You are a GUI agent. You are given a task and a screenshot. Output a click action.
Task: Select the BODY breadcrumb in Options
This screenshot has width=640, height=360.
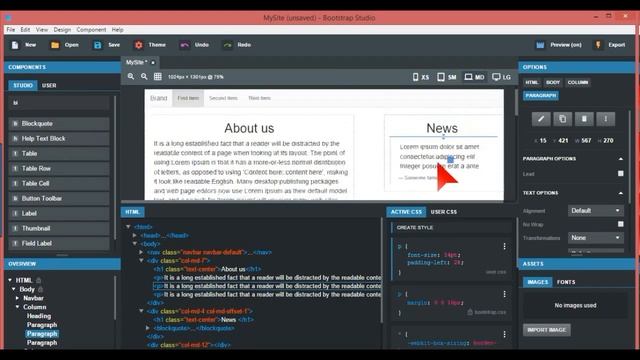(x=553, y=82)
